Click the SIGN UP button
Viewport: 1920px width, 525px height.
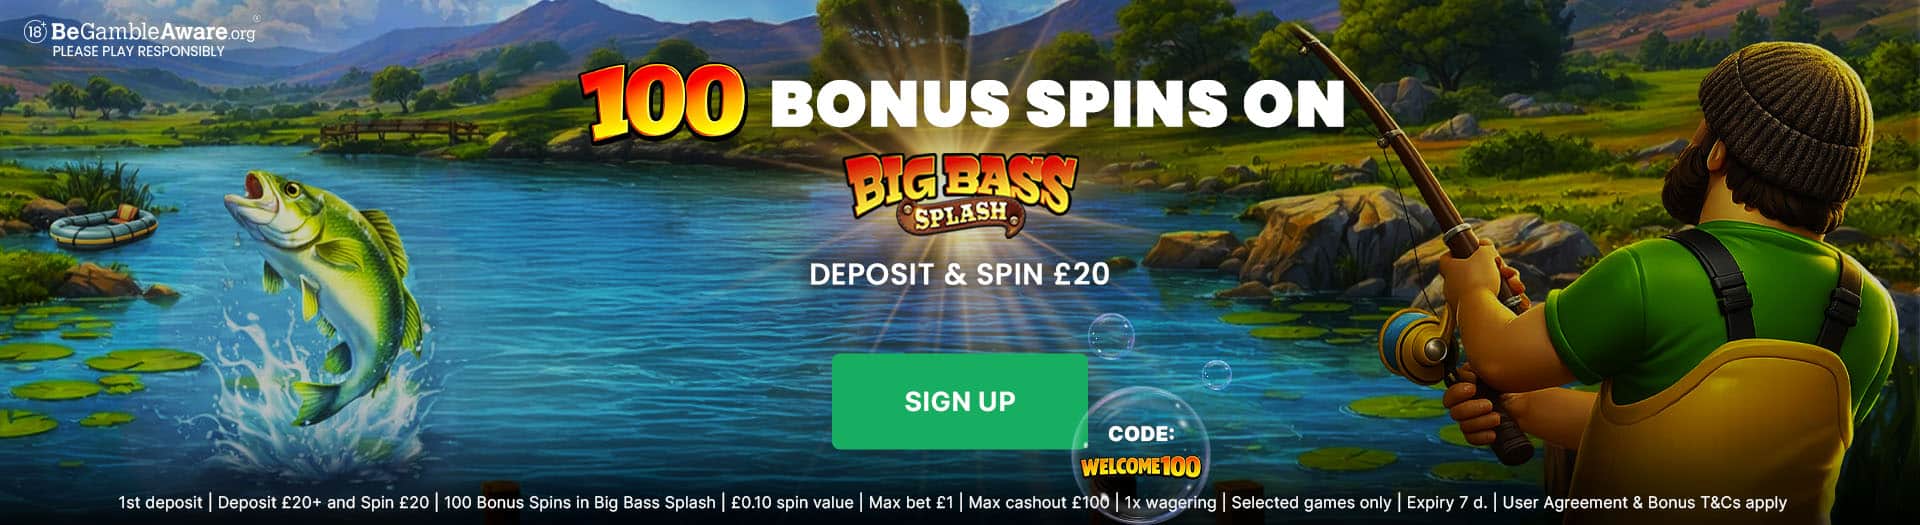point(960,401)
